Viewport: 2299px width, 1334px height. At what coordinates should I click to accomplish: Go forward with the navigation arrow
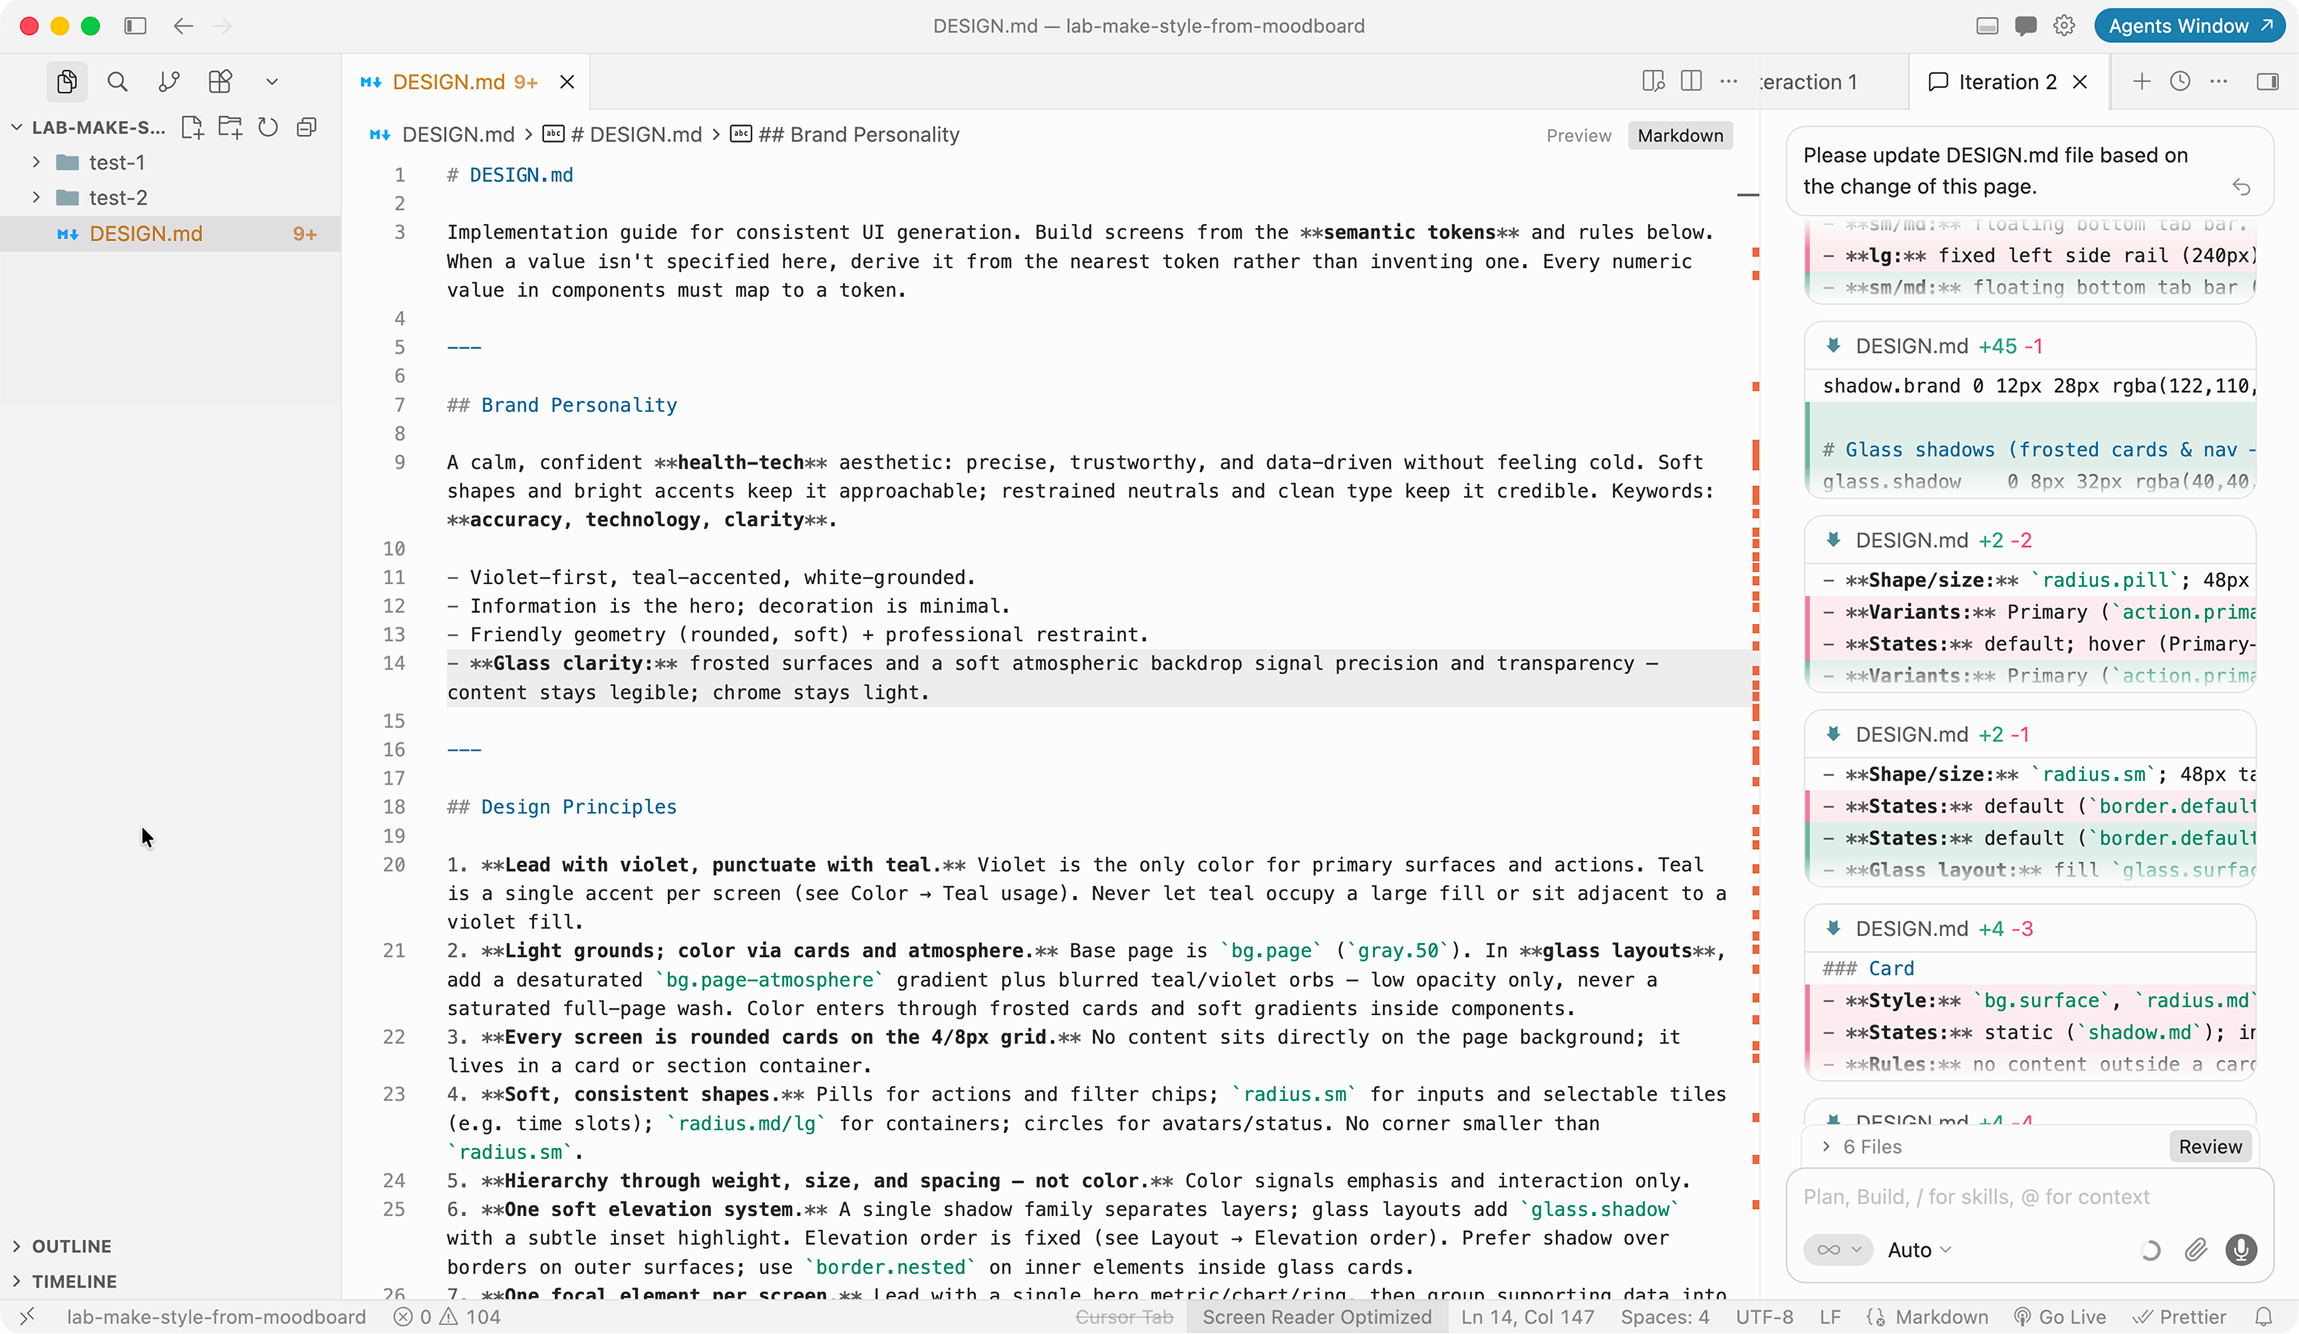(222, 26)
